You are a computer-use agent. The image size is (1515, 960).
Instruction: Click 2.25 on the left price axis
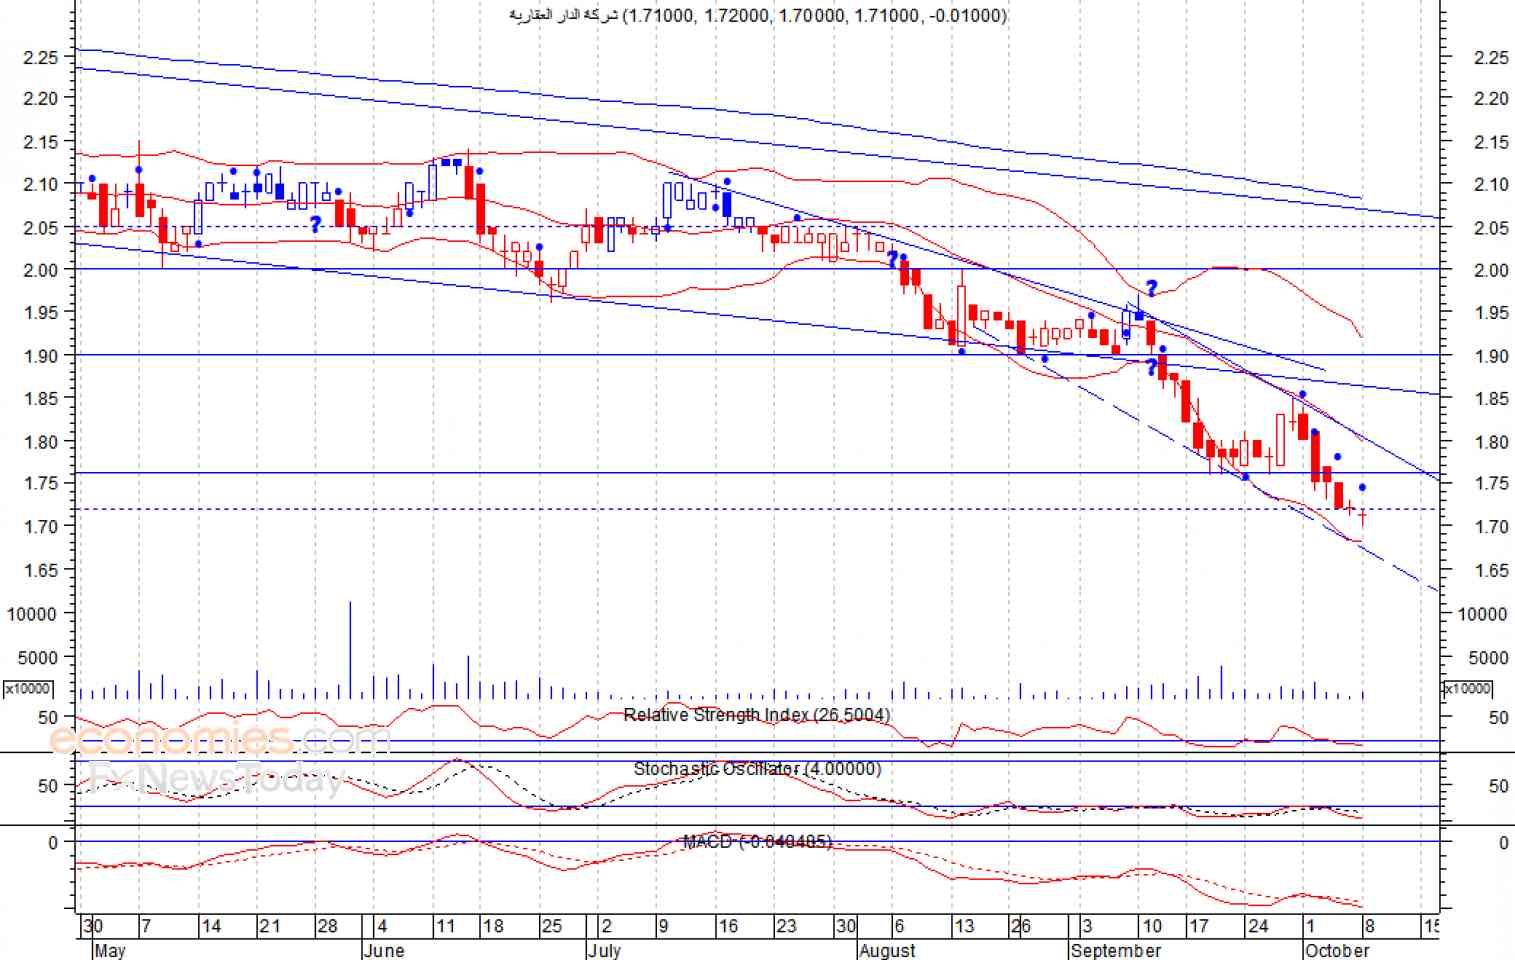(41, 57)
